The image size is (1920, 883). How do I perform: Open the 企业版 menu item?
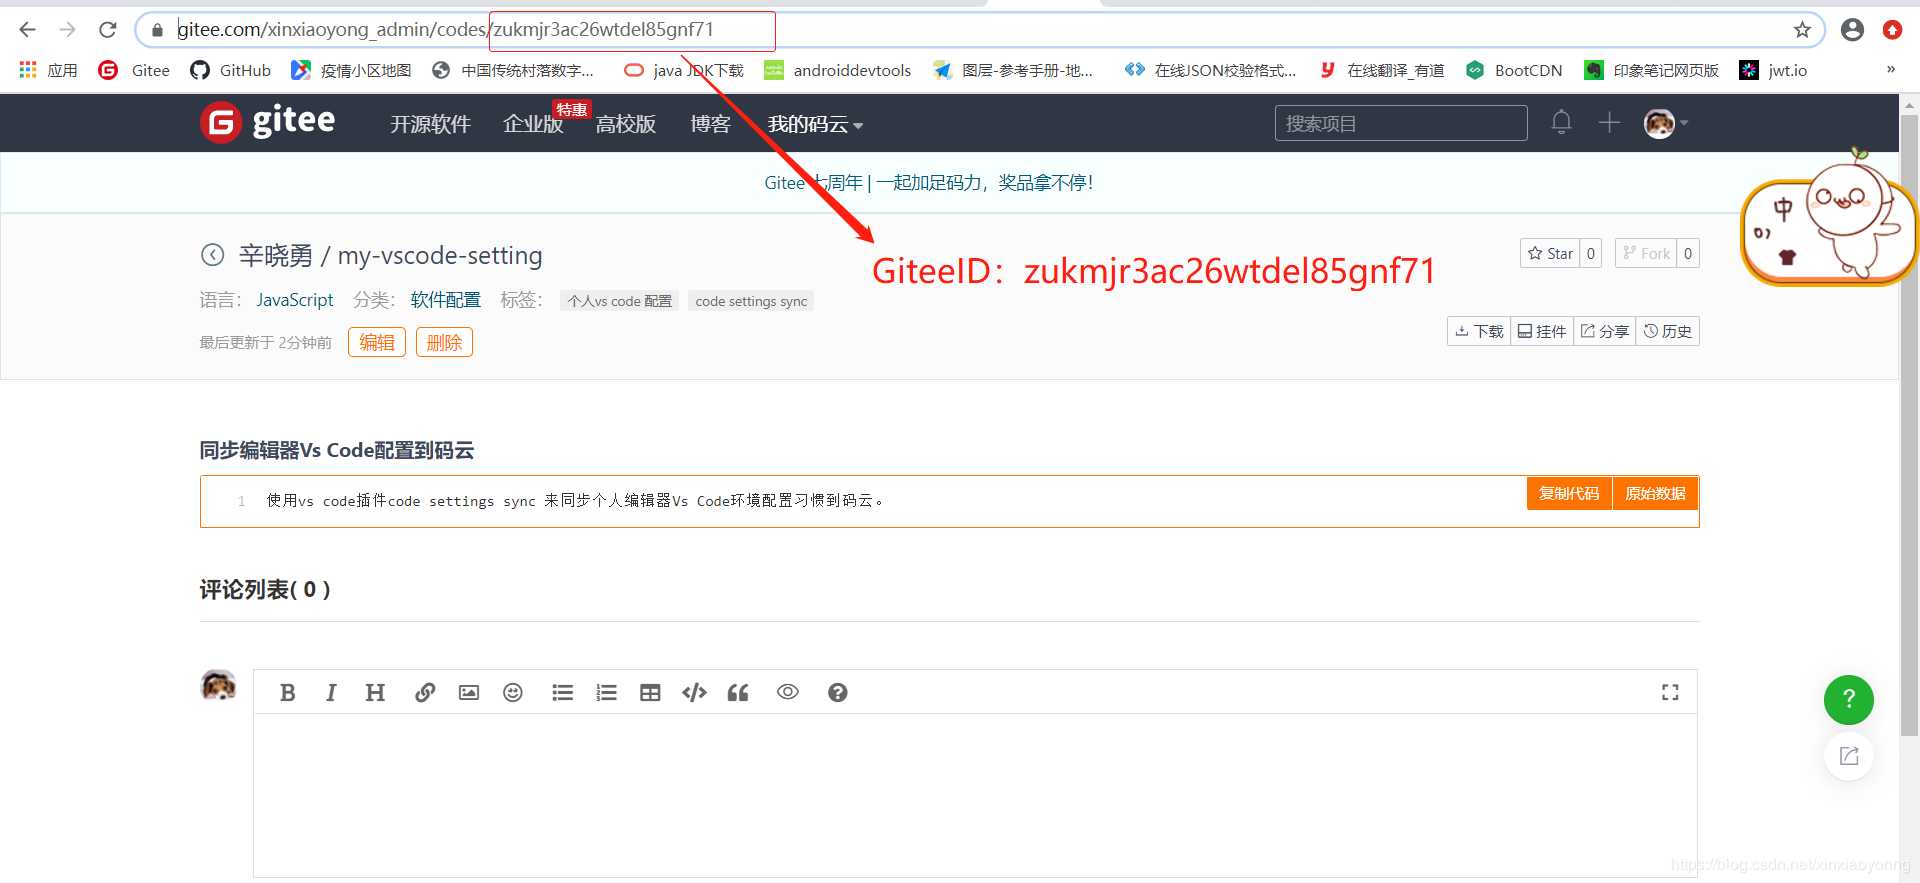533,124
